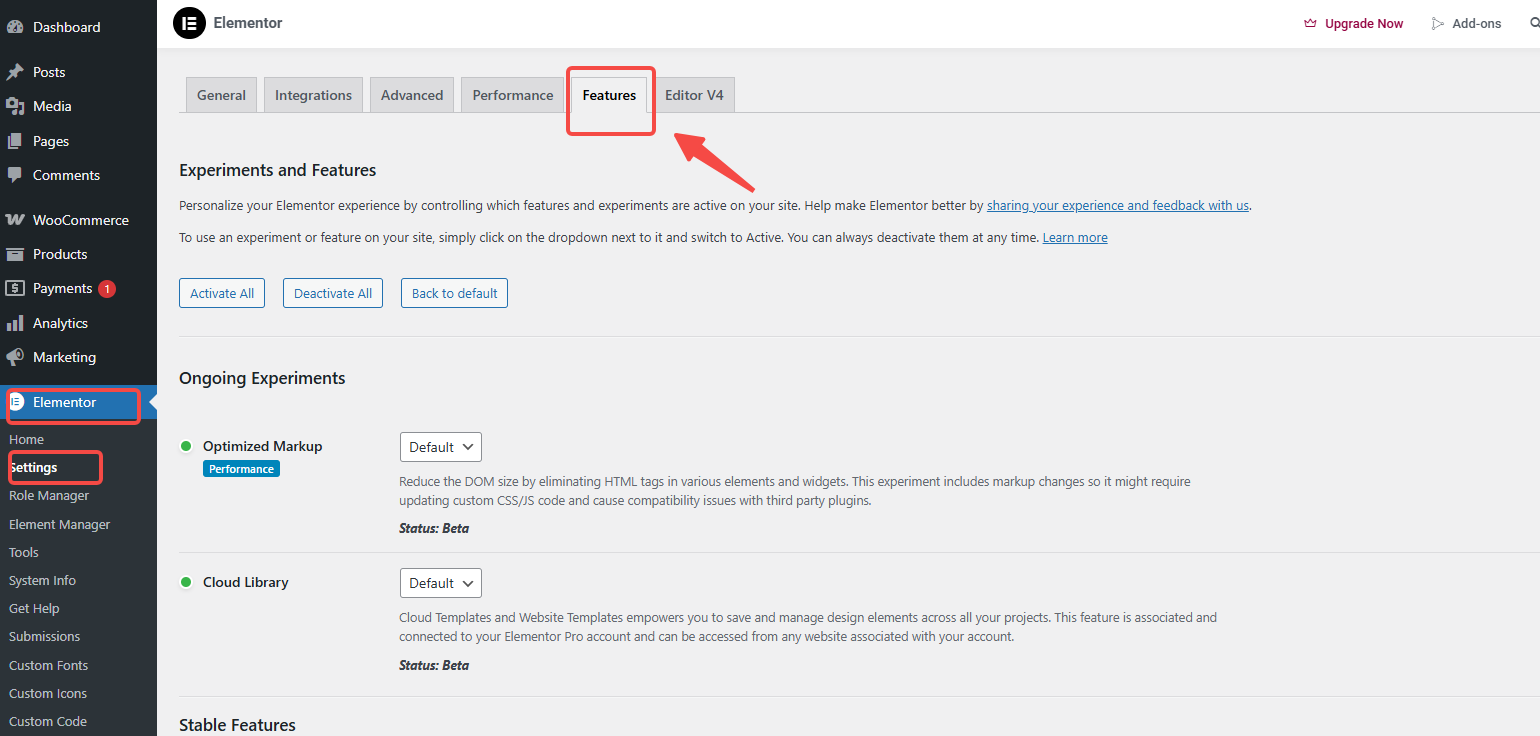Image resolution: width=1540 pixels, height=736 pixels.
Task: Click the Comments speech bubble icon
Action: [15, 175]
